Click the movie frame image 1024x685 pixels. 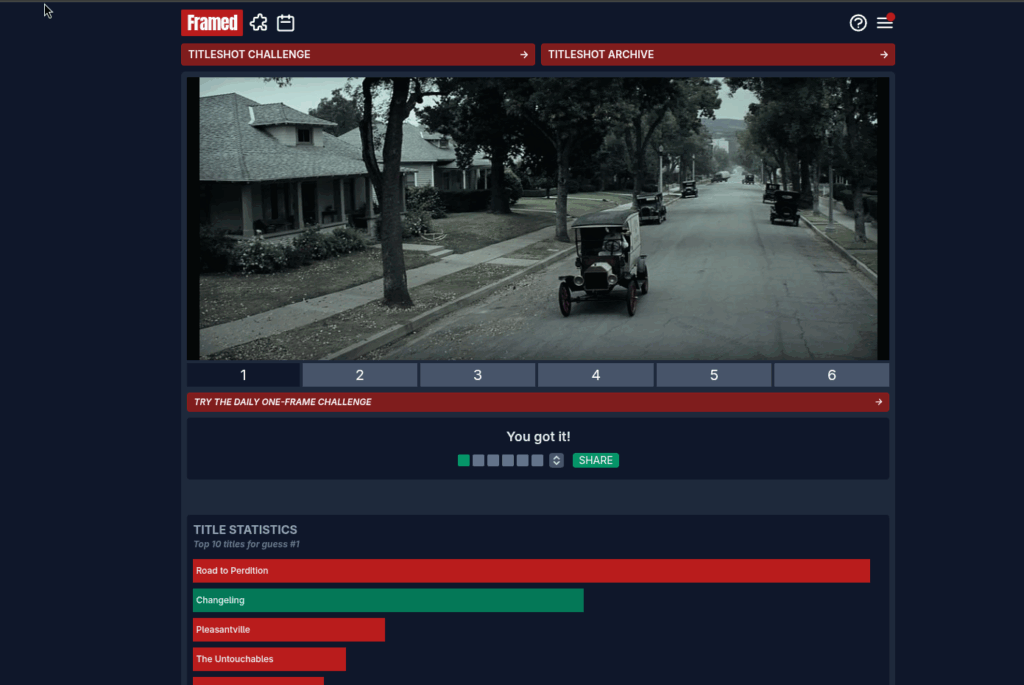point(538,218)
